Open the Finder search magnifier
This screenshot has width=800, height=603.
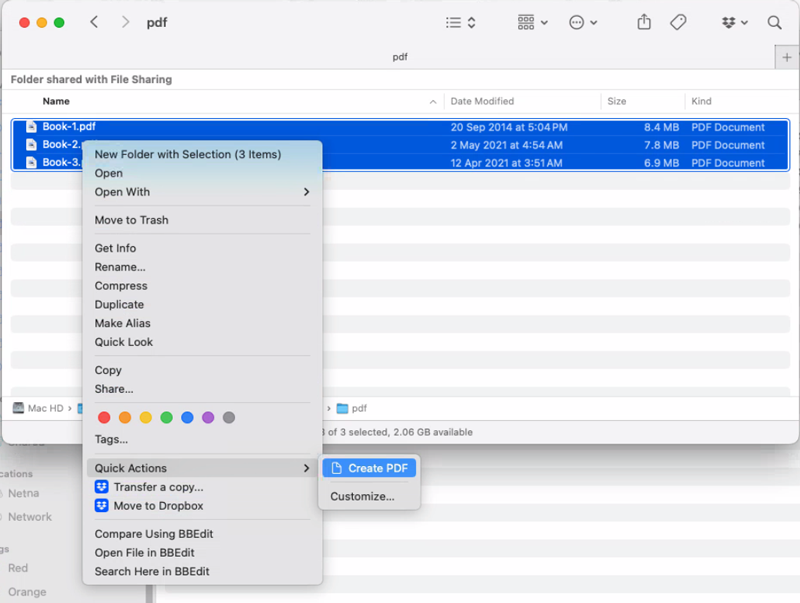click(774, 22)
